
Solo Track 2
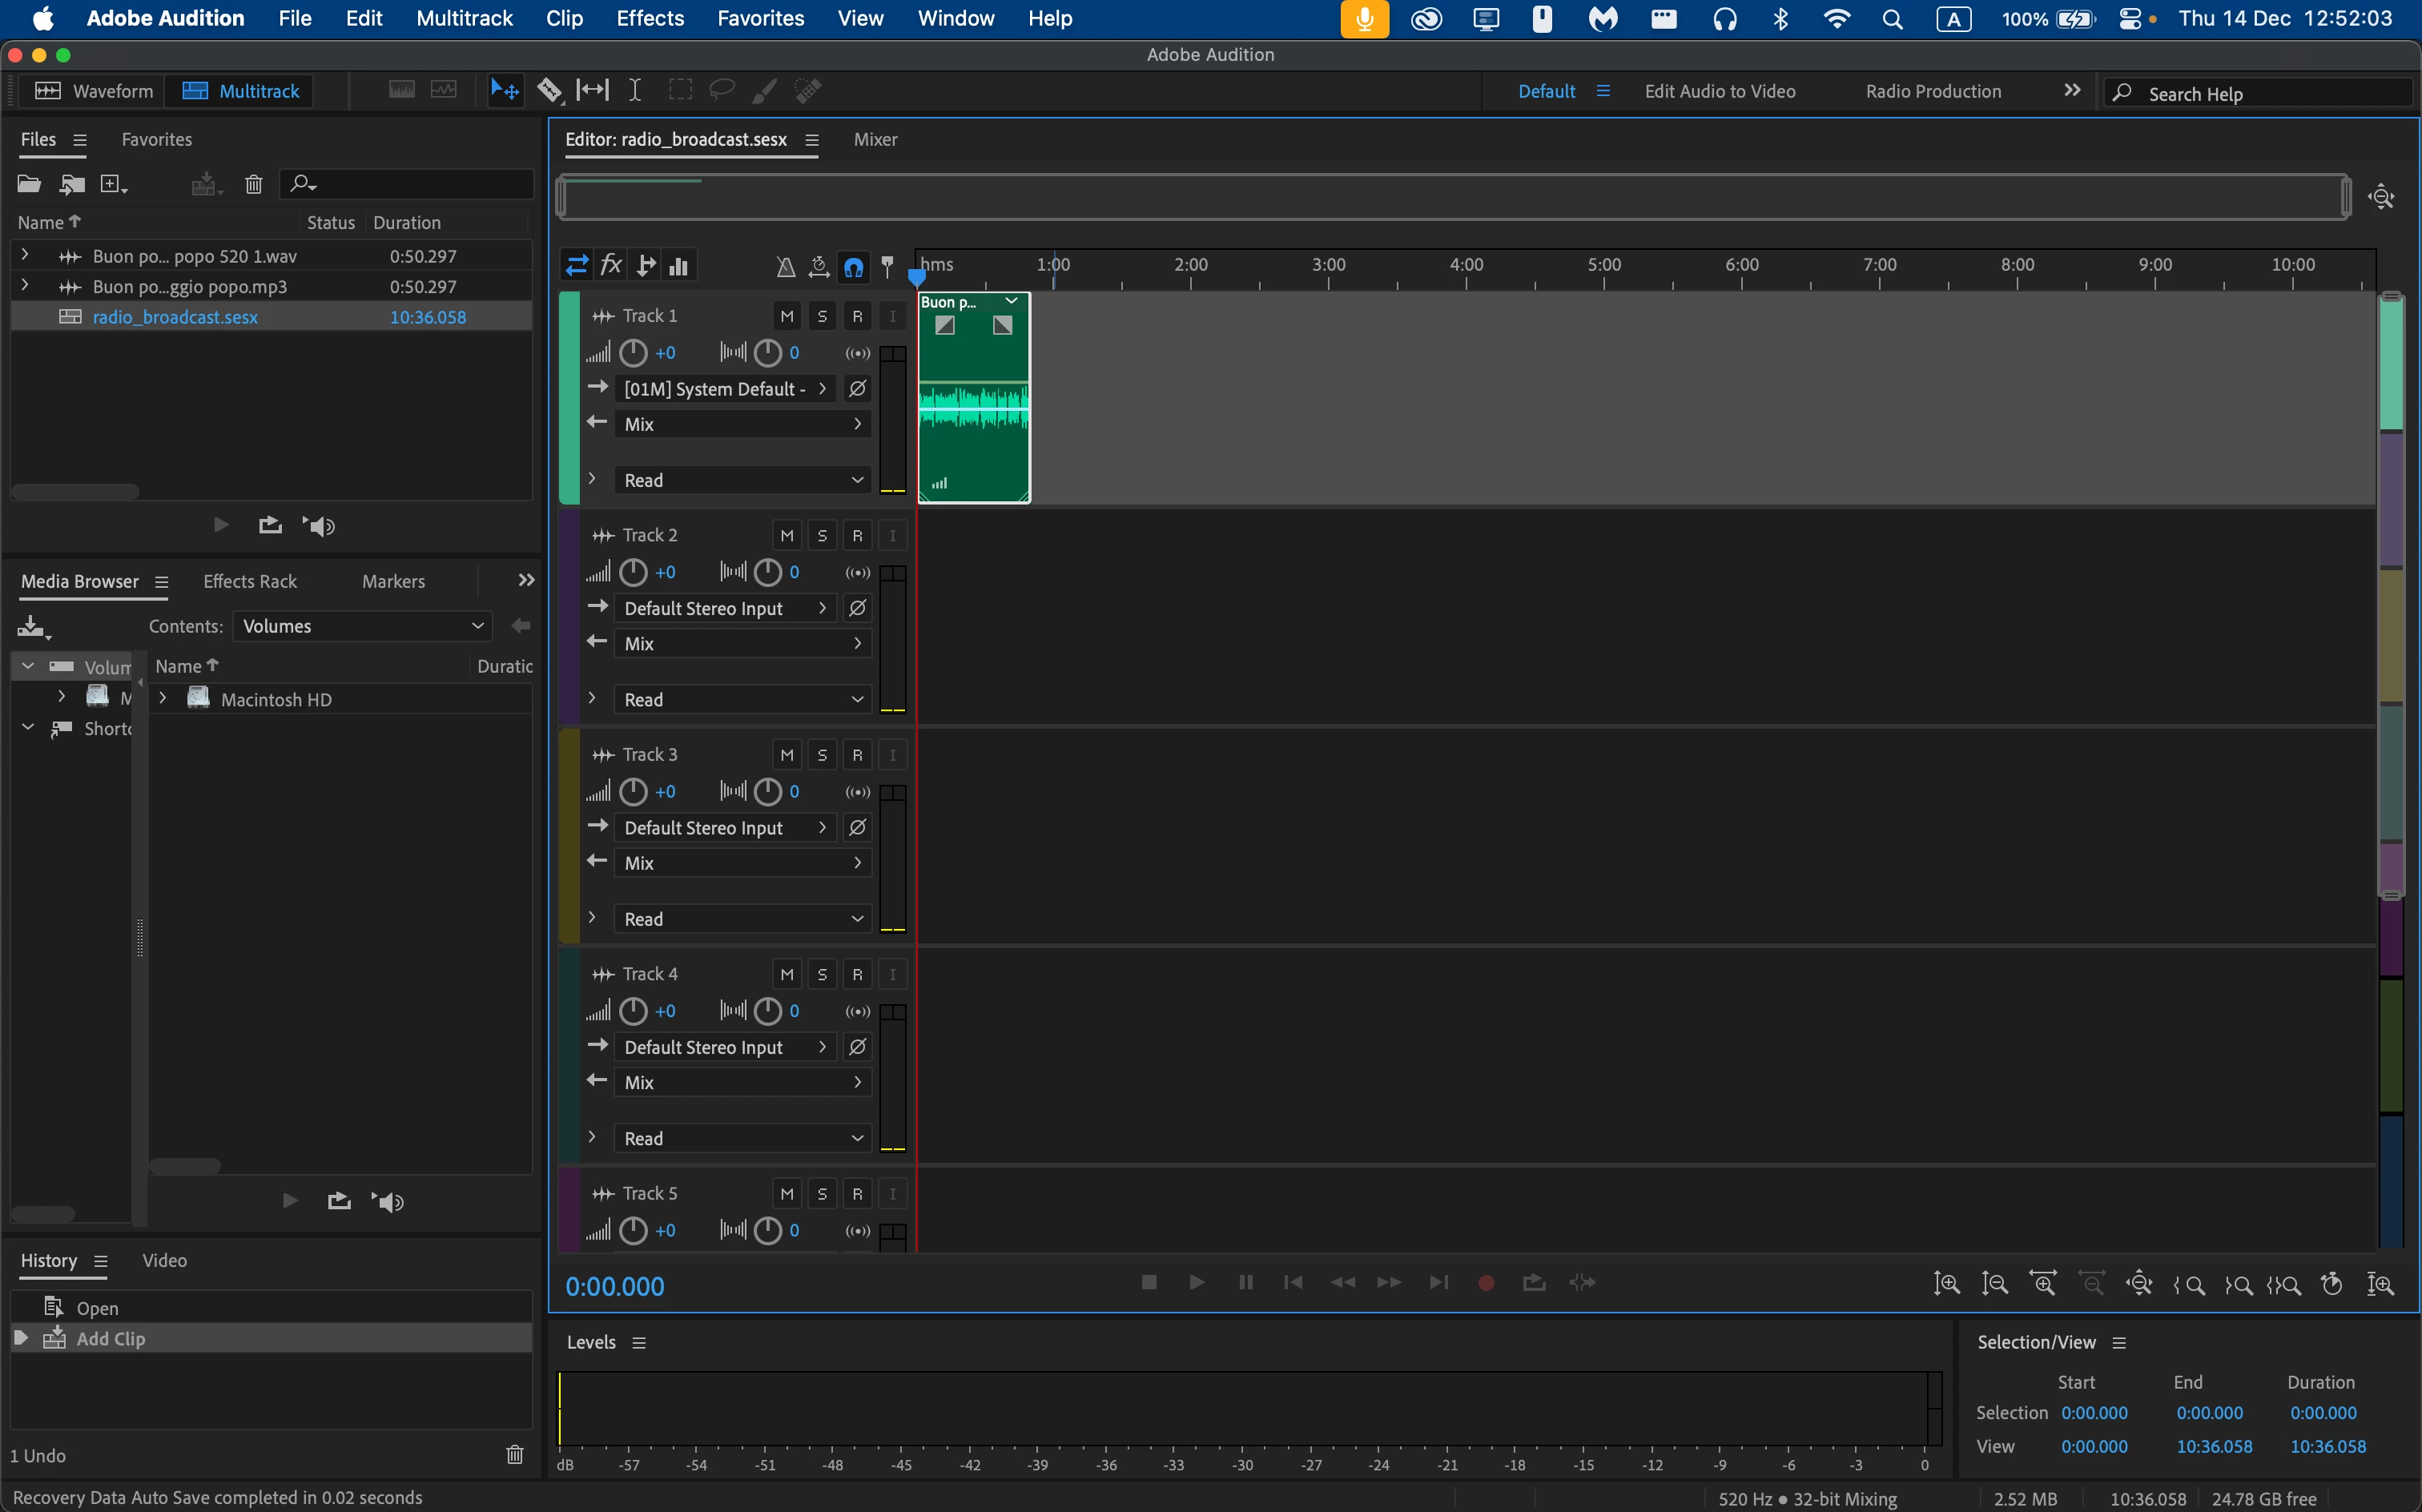[822, 536]
